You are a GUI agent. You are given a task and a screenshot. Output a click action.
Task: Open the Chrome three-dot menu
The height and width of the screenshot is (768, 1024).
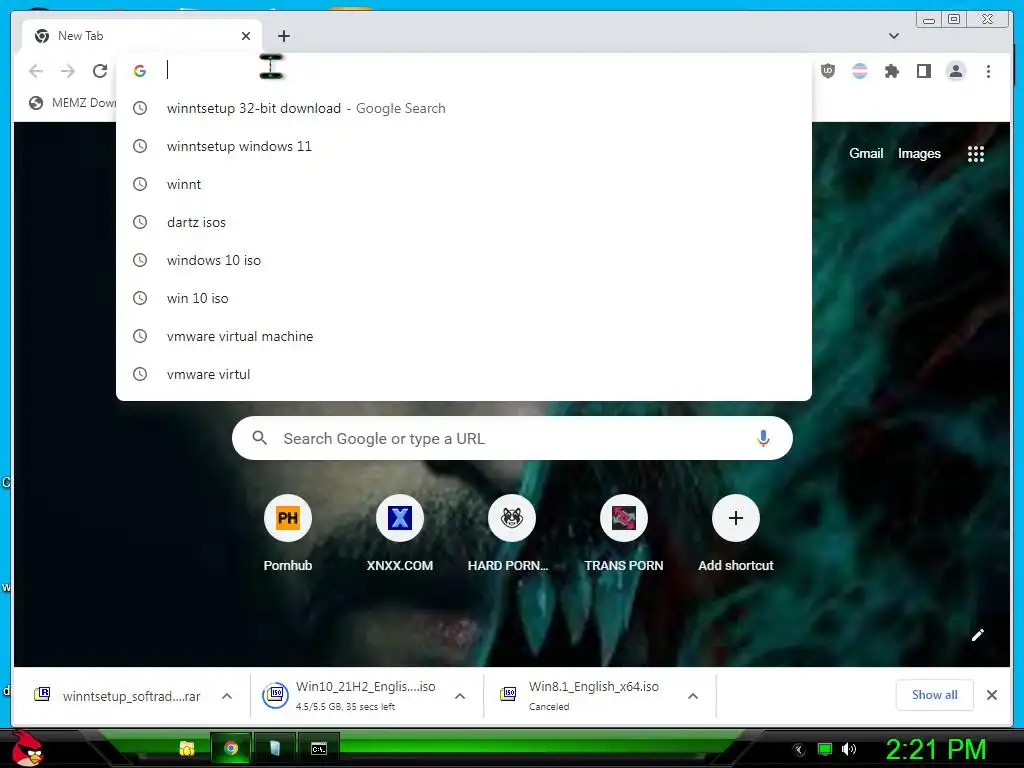(x=988, y=71)
